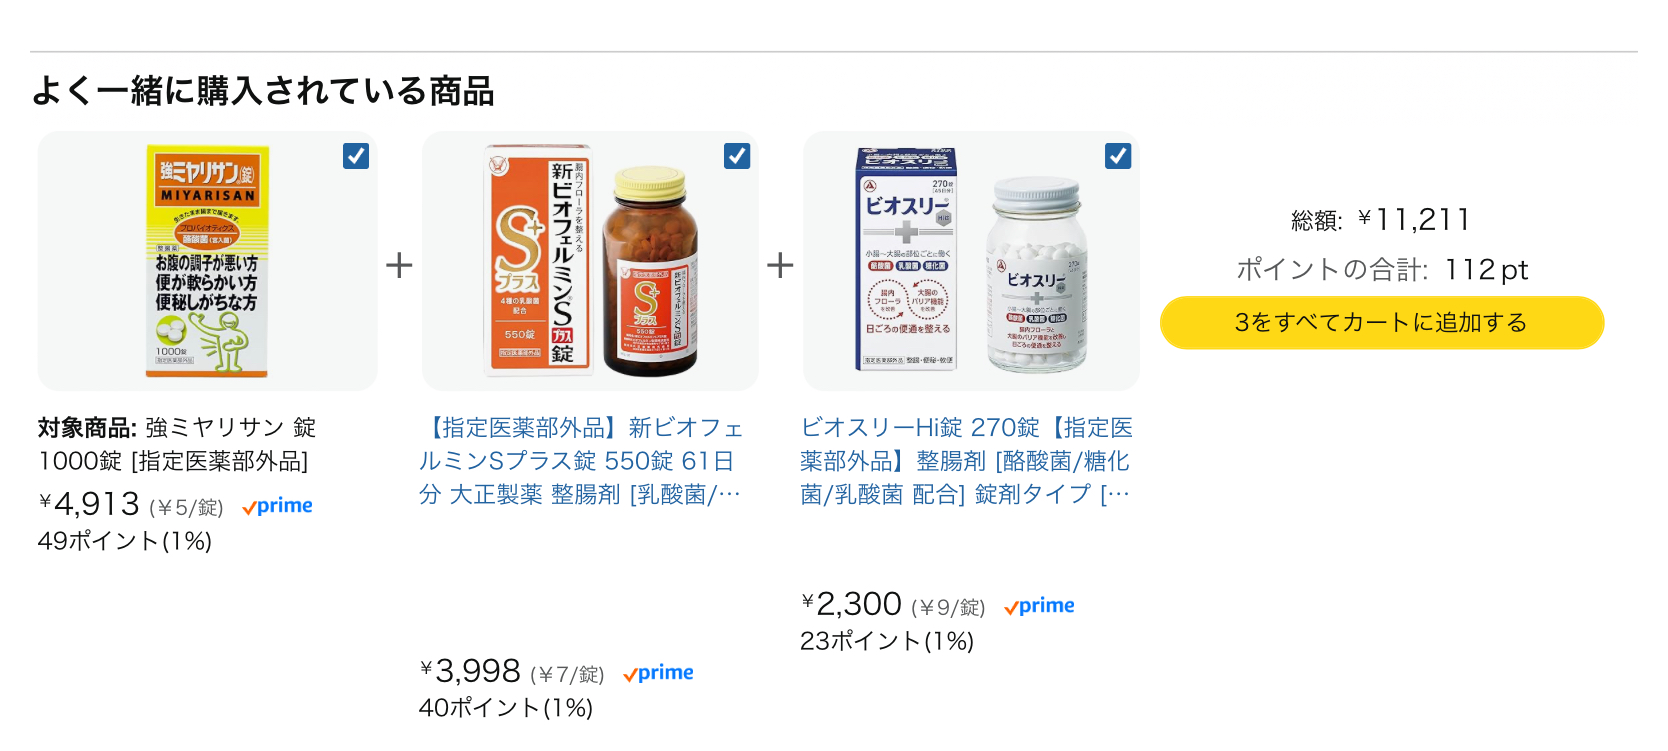Image resolution: width=1668 pixels, height=751 pixels.
Task: Click the ¥3,998 price
Action: [471, 671]
